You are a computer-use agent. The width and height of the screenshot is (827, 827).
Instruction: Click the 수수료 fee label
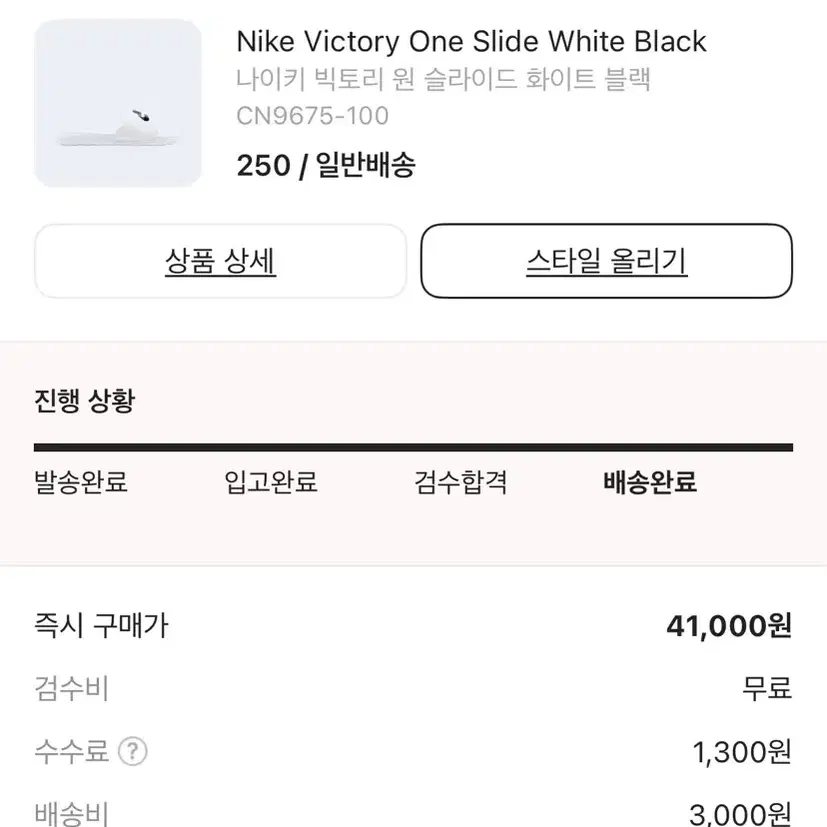(72, 751)
